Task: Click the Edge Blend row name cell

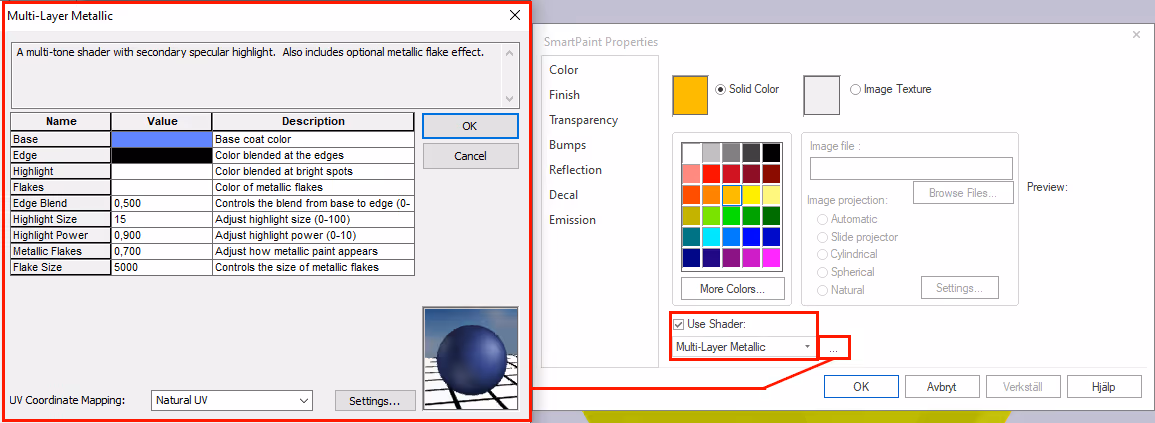Action: [61, 203]
